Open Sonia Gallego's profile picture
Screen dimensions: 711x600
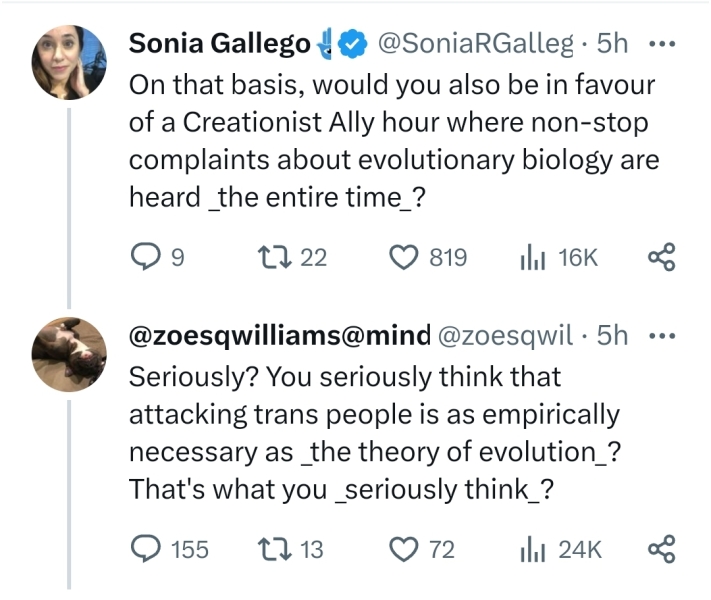pyautogui.click(x=70, y=62)
